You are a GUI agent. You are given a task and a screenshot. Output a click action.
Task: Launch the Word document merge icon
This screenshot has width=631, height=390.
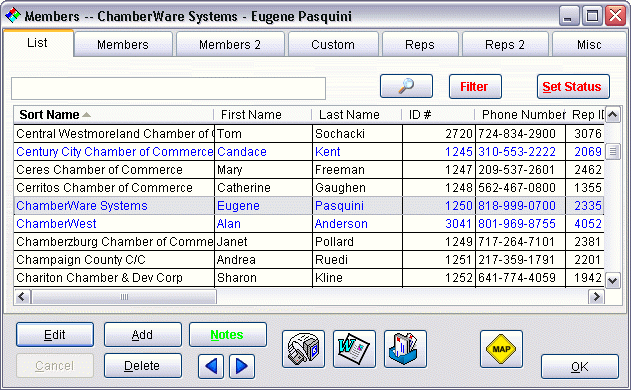coord(354,349)
